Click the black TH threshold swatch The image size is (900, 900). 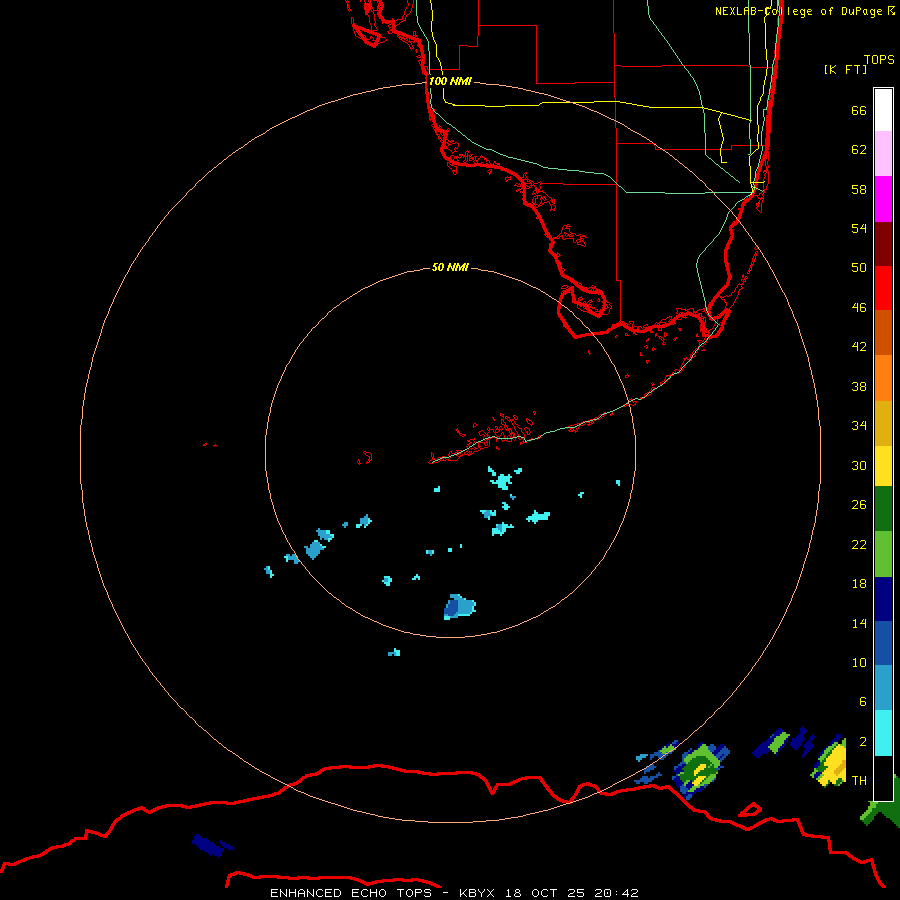(x=883, y=777)
